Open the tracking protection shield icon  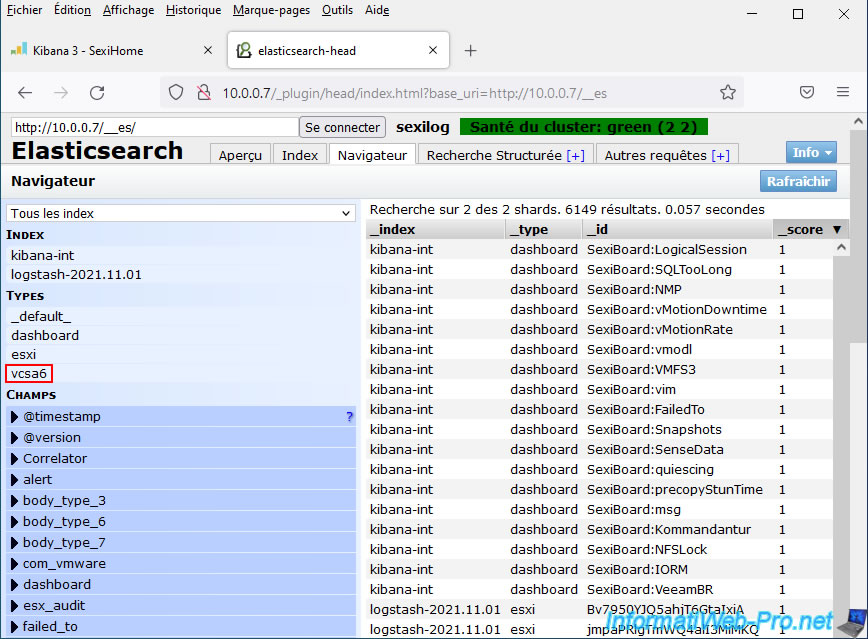click(x=176, y=92)
